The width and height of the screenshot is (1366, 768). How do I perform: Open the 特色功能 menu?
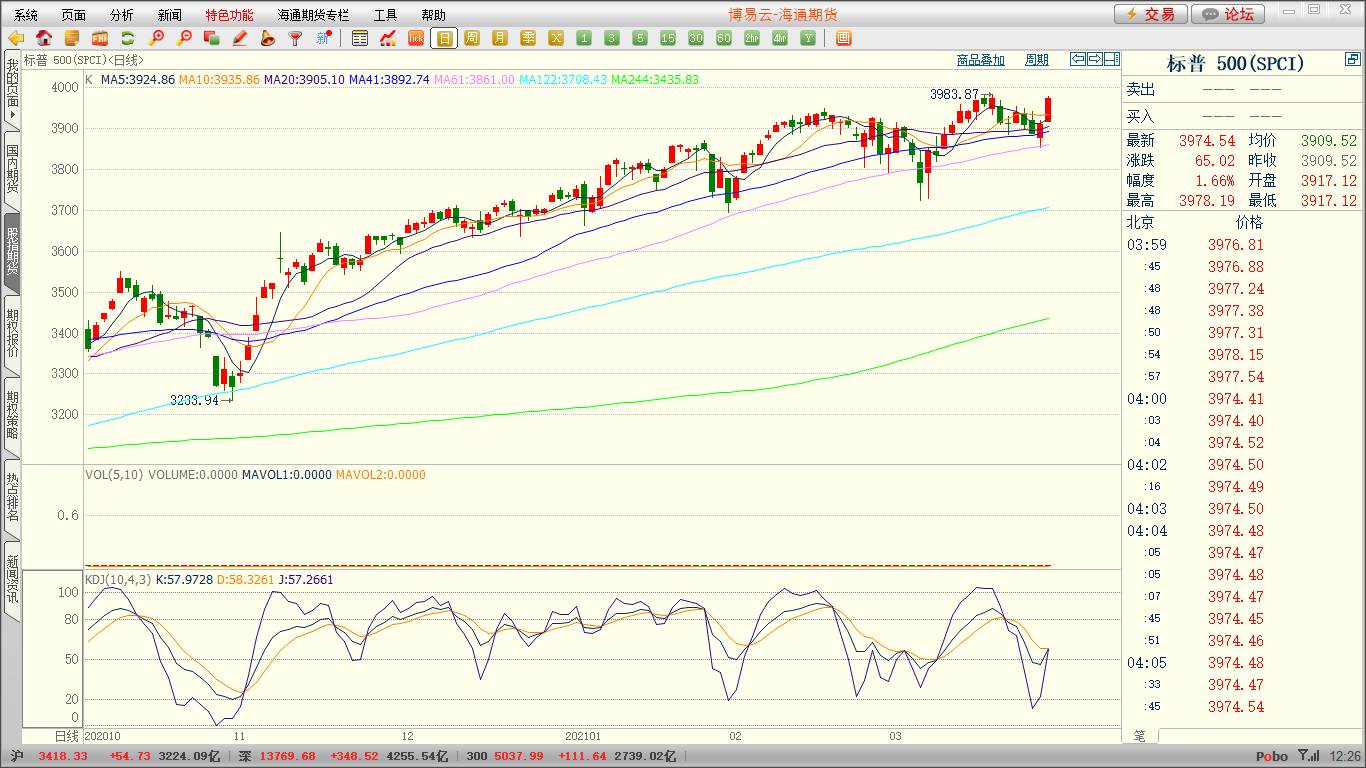pyautogui.click(x=229, y=15)
